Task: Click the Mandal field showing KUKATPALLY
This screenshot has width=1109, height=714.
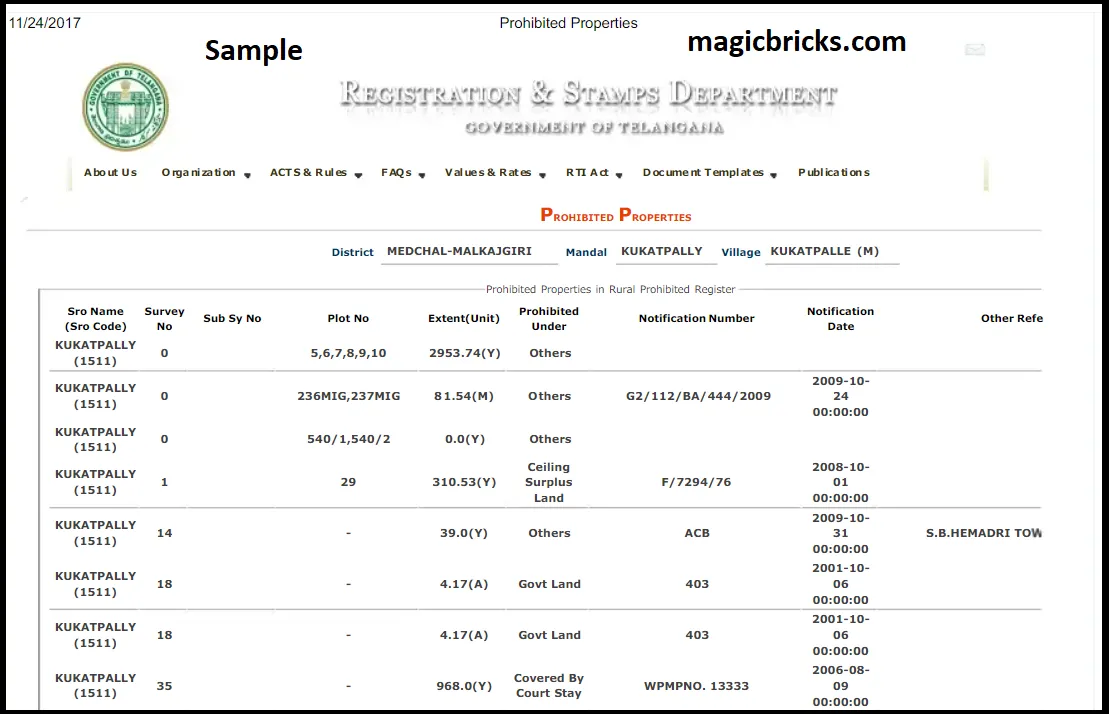Action: click(662, 252)
